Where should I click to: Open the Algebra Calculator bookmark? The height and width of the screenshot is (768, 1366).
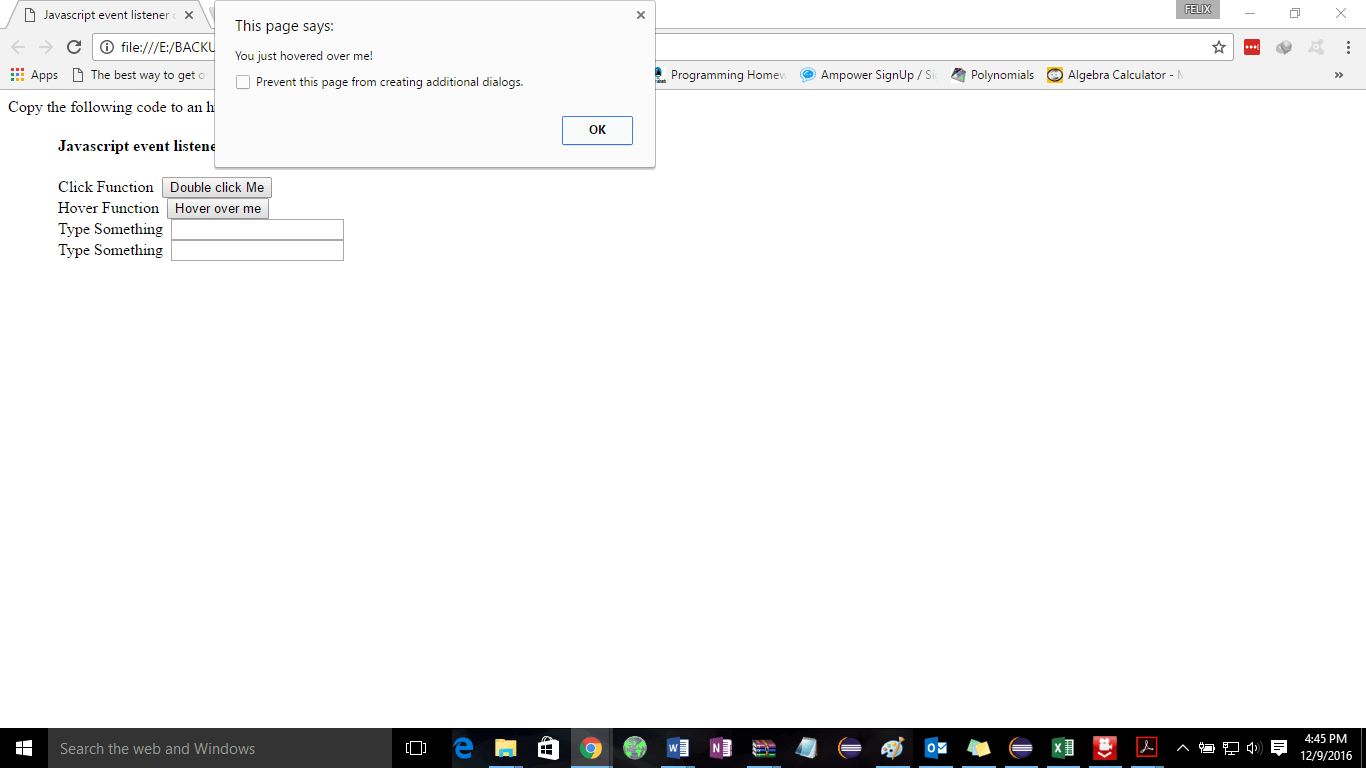1115,75
